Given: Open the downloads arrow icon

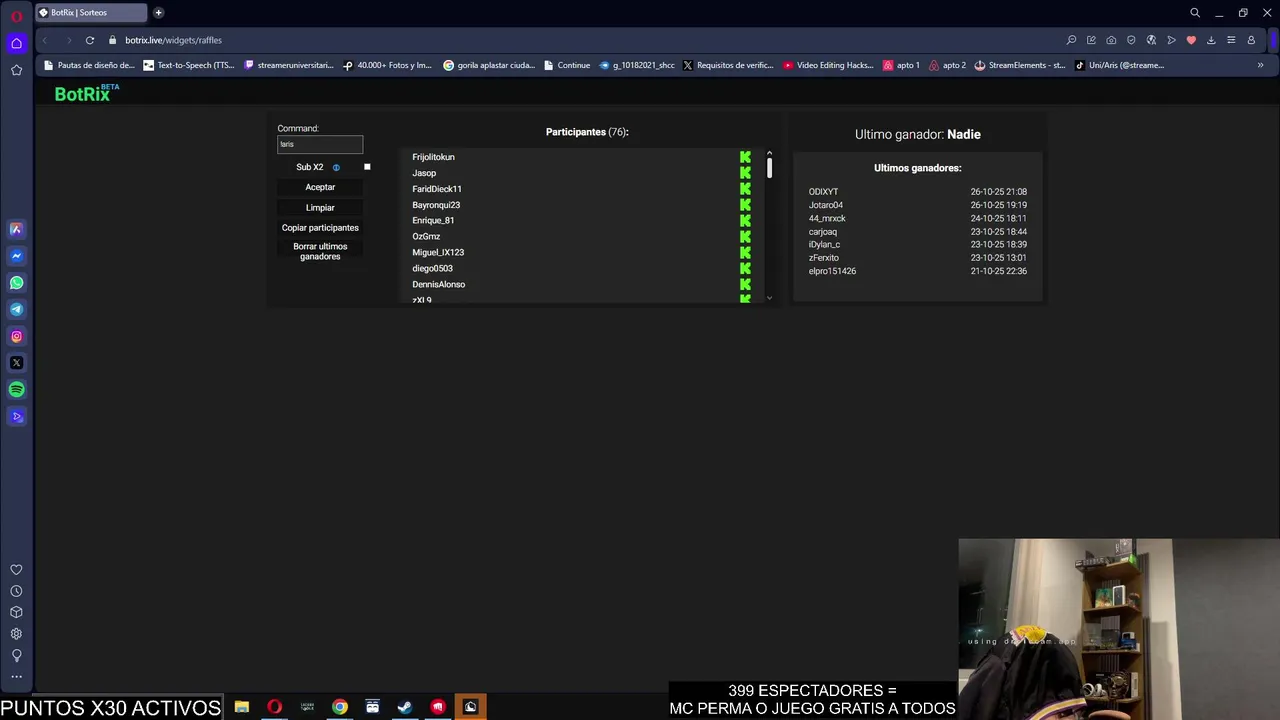Looking at the screenshot, I should coord(1211,40).
